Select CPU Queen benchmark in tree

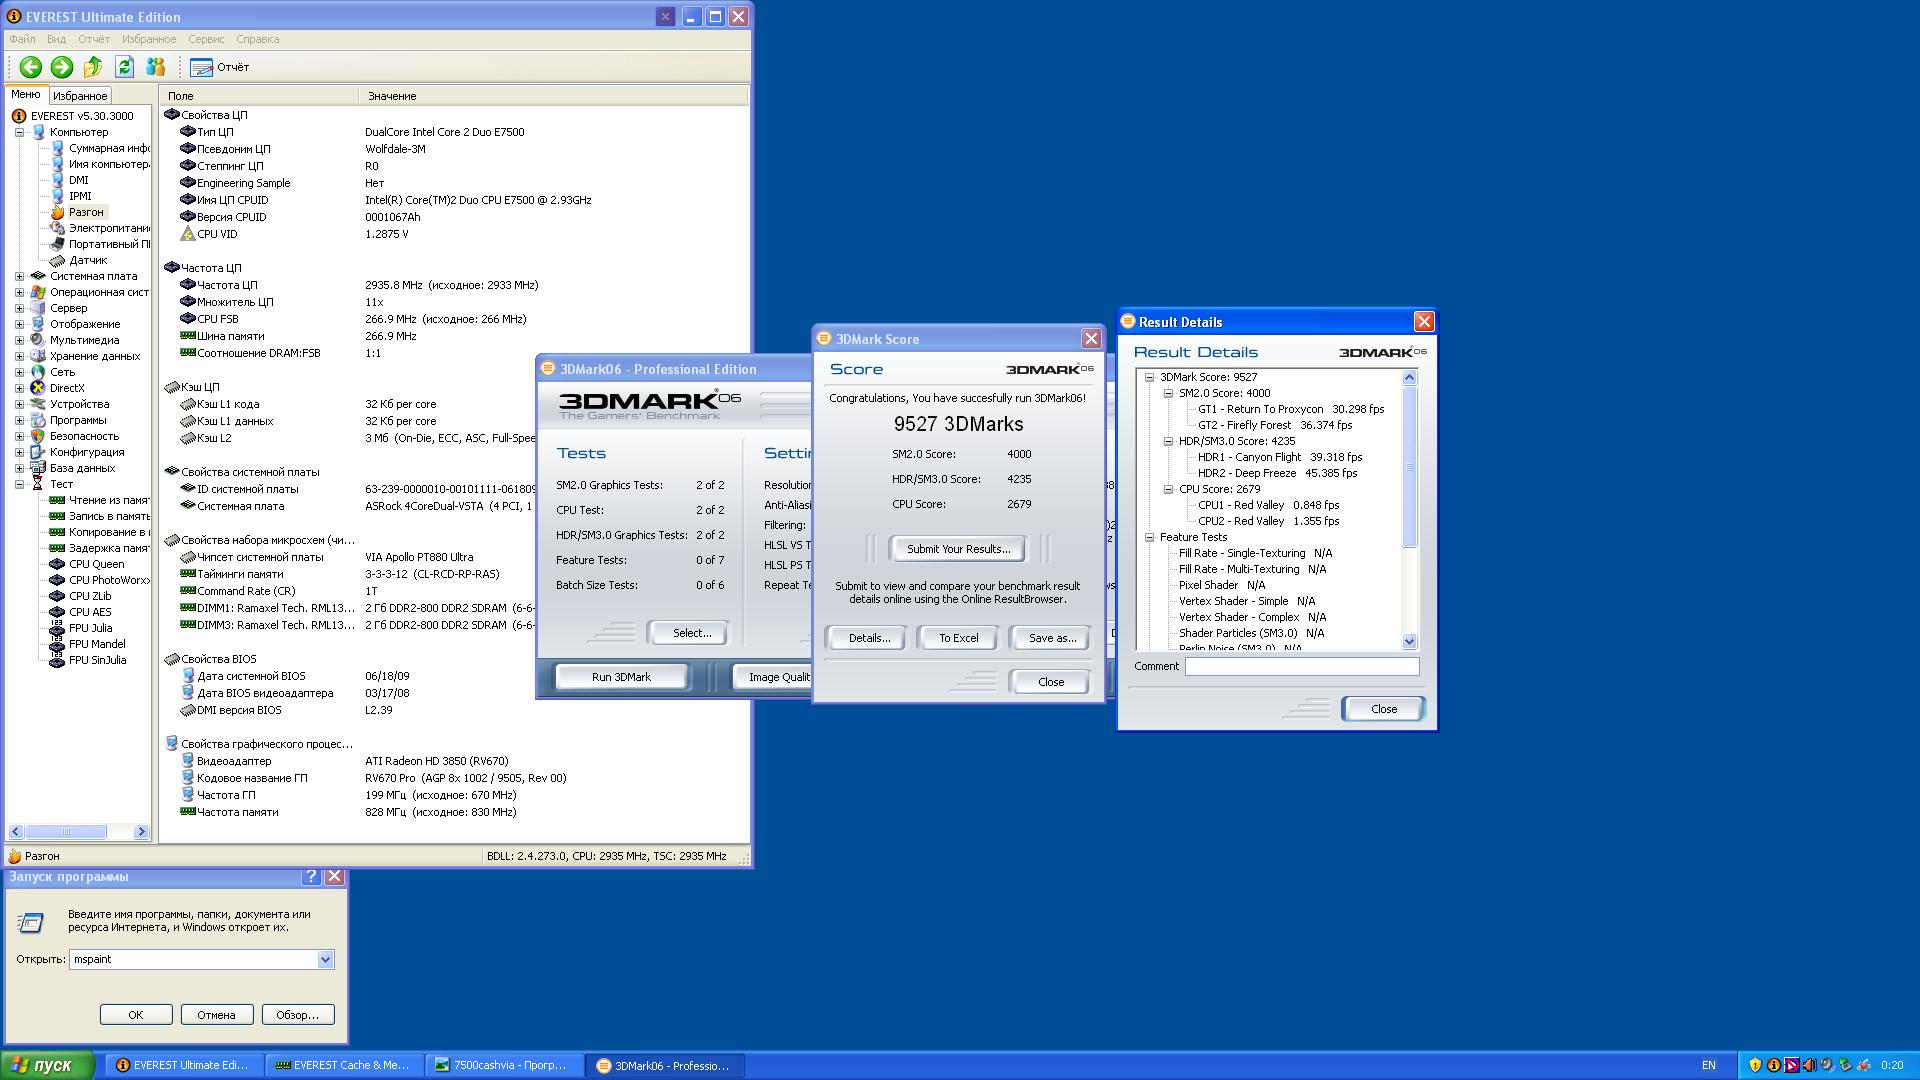pyautogui.click(x=96, y=564)
